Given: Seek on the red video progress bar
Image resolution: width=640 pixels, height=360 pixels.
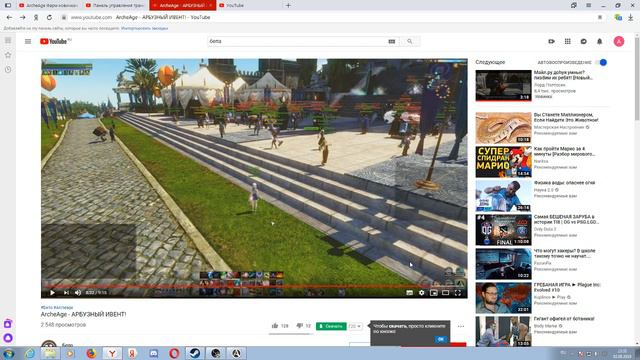Looking at the screenshot, I should 254,286.
